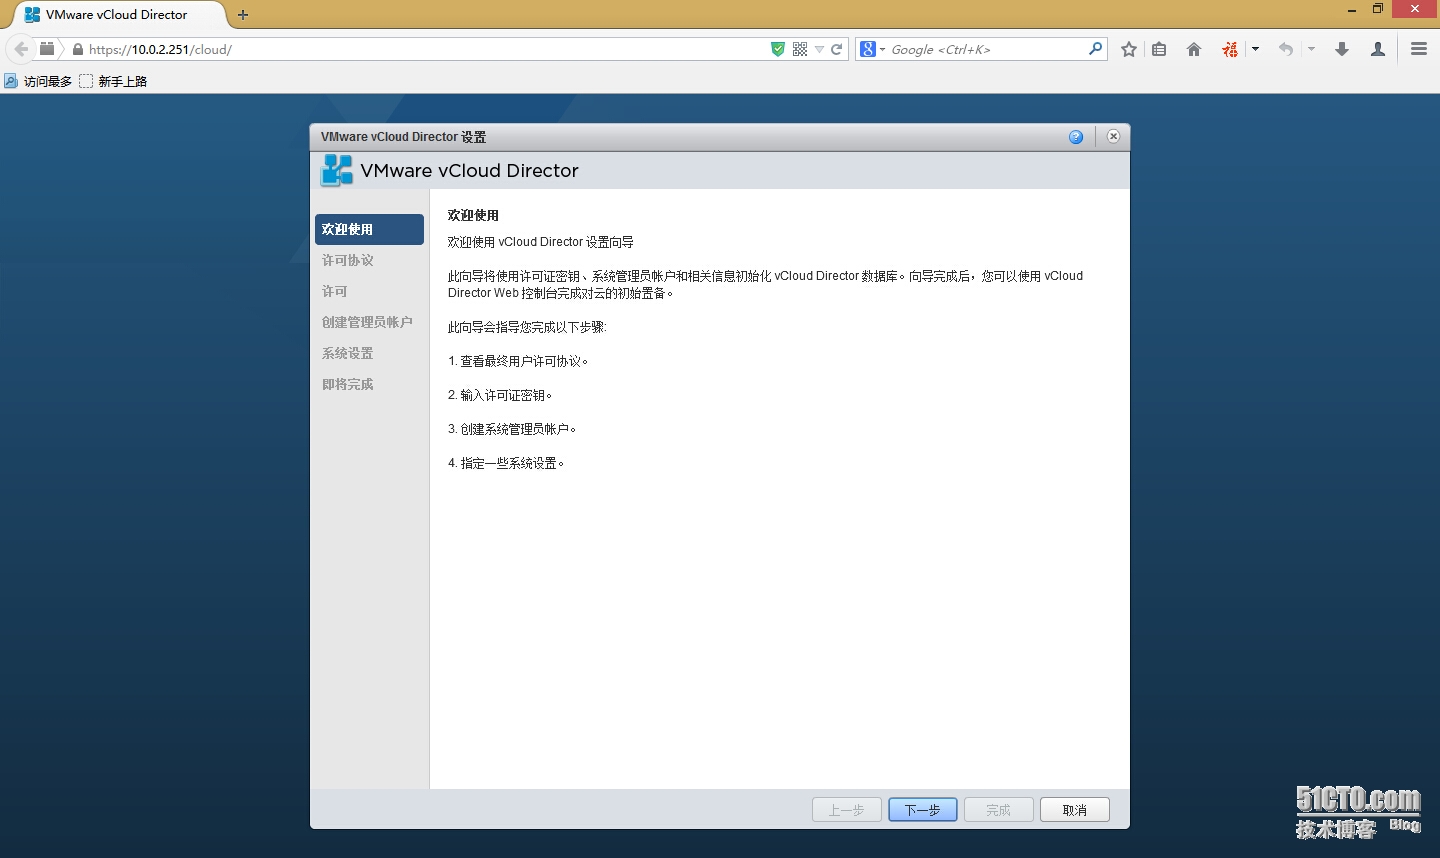
Task: Click the grey undo arrow toolbar icon
Action: point(1286,49)
